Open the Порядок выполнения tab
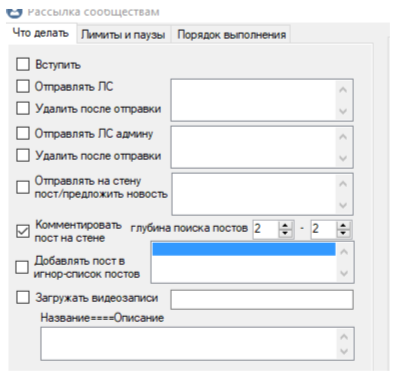Image resolution: width=395 pixels, height=383 pixels. [231, 34]
